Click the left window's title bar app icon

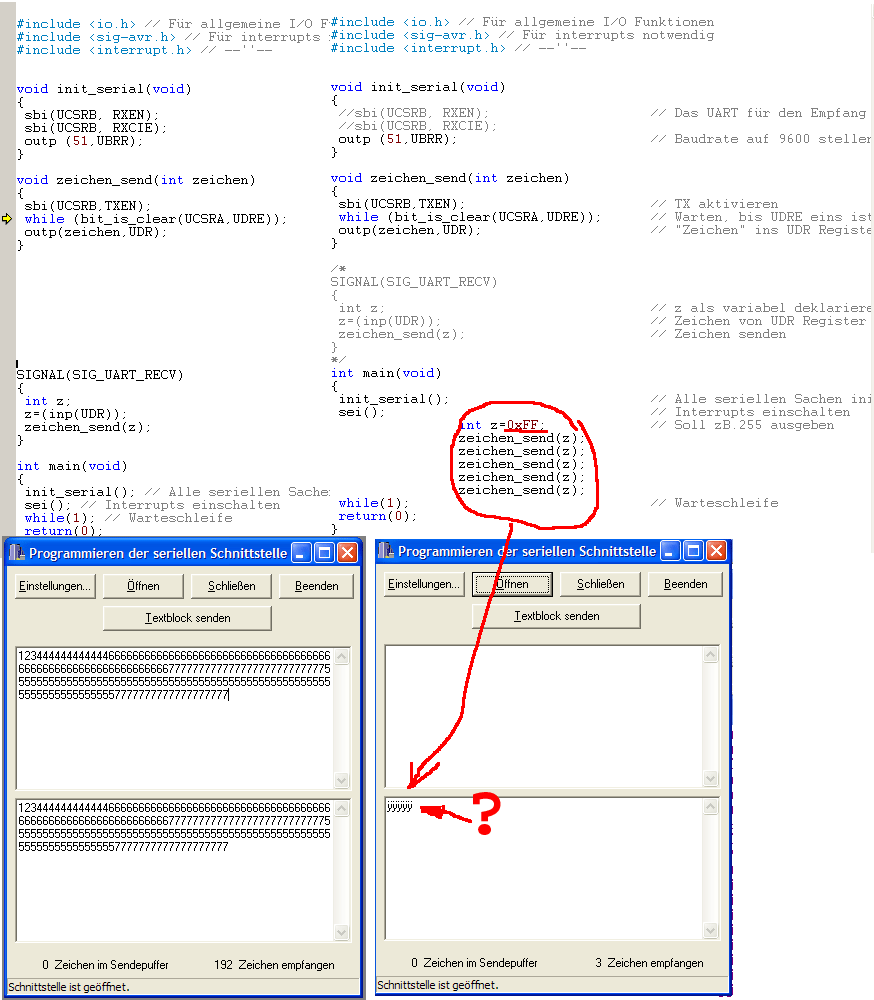click(x=17, y=552)
